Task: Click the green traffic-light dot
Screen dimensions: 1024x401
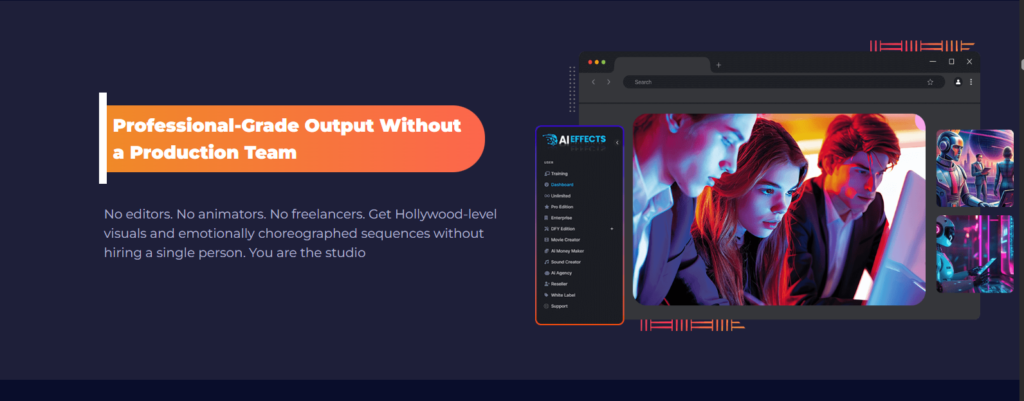Action: point(603,62)
